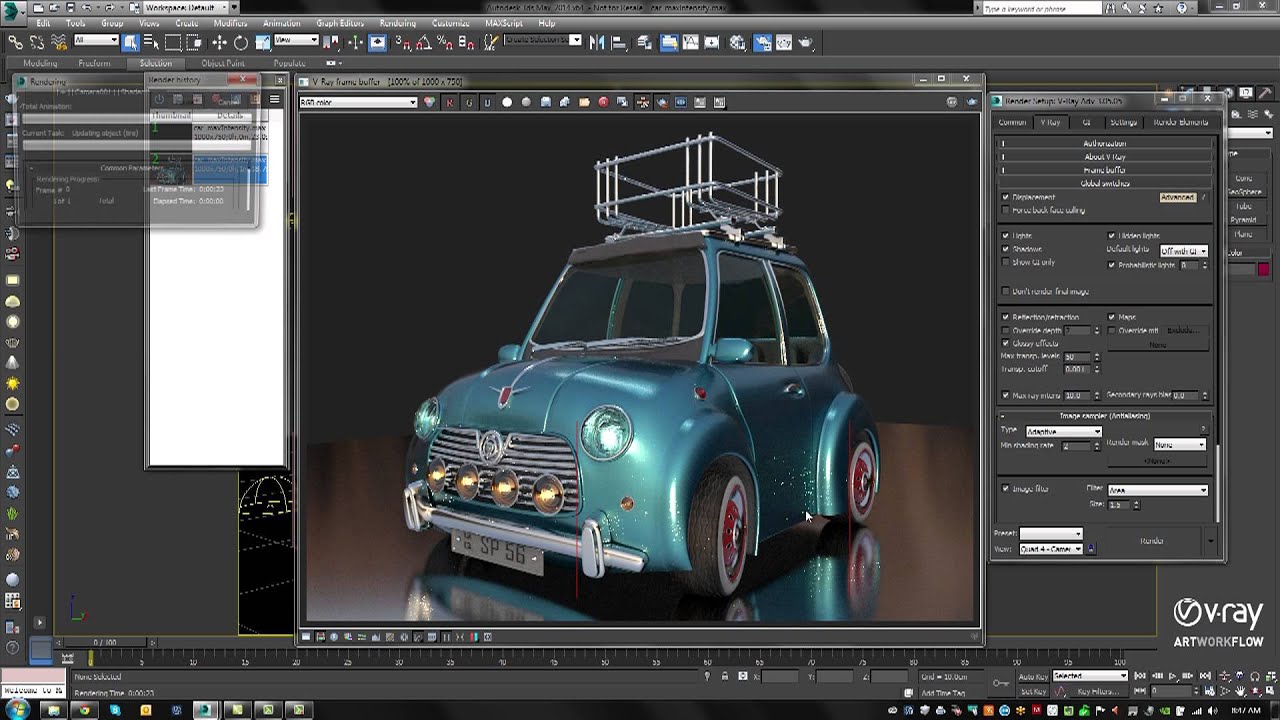The image size is (1280, 720).
Task: Click the Auto Key button
Action: 1033,676
